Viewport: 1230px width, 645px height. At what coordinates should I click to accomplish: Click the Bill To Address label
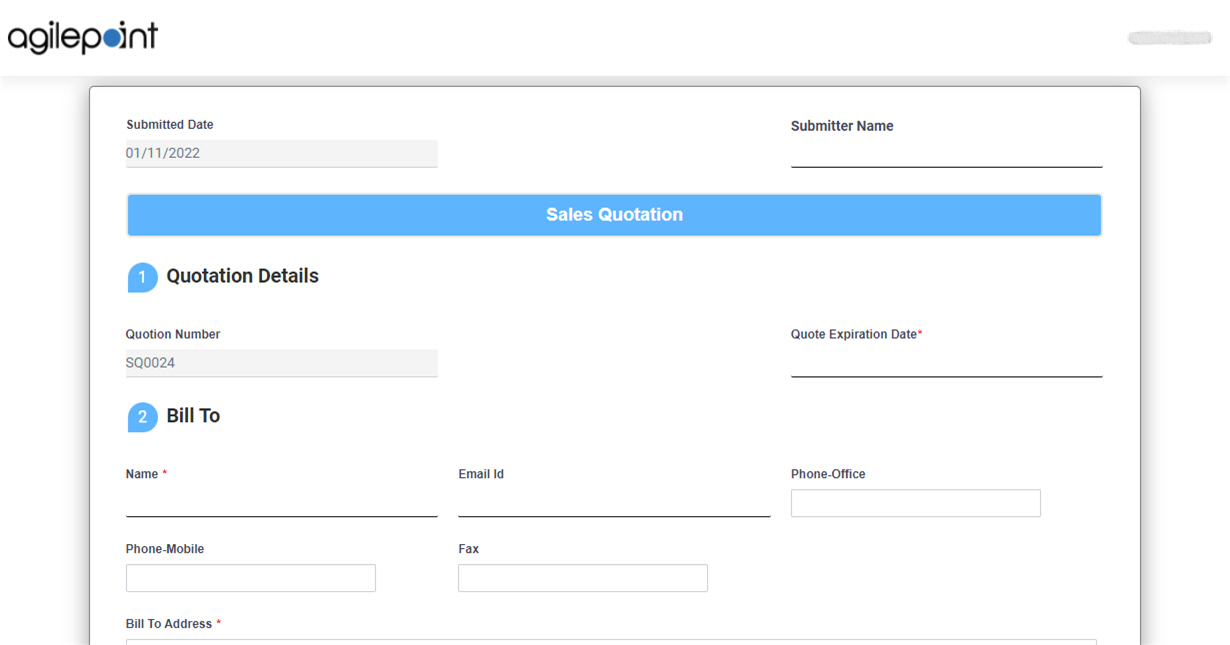pos(173,624)
